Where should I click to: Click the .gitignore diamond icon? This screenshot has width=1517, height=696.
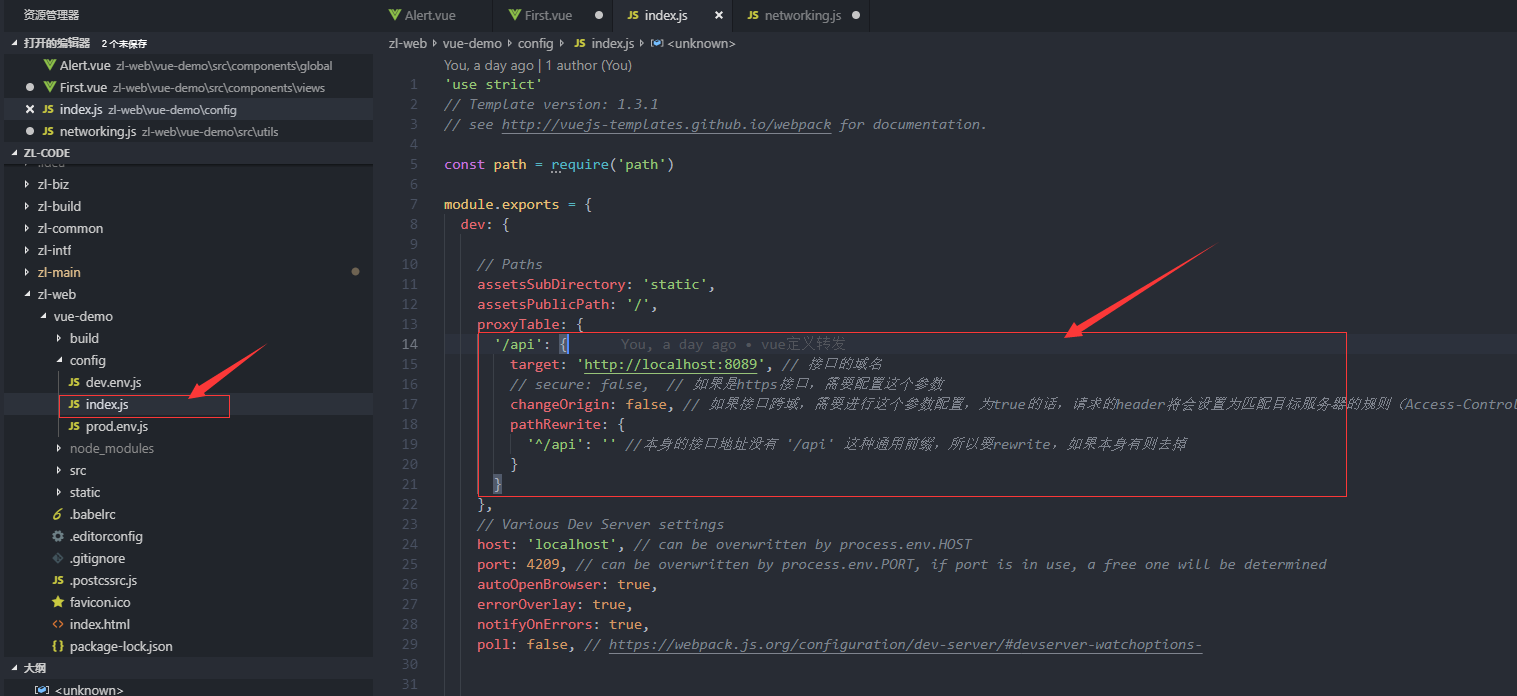(58, 558)
